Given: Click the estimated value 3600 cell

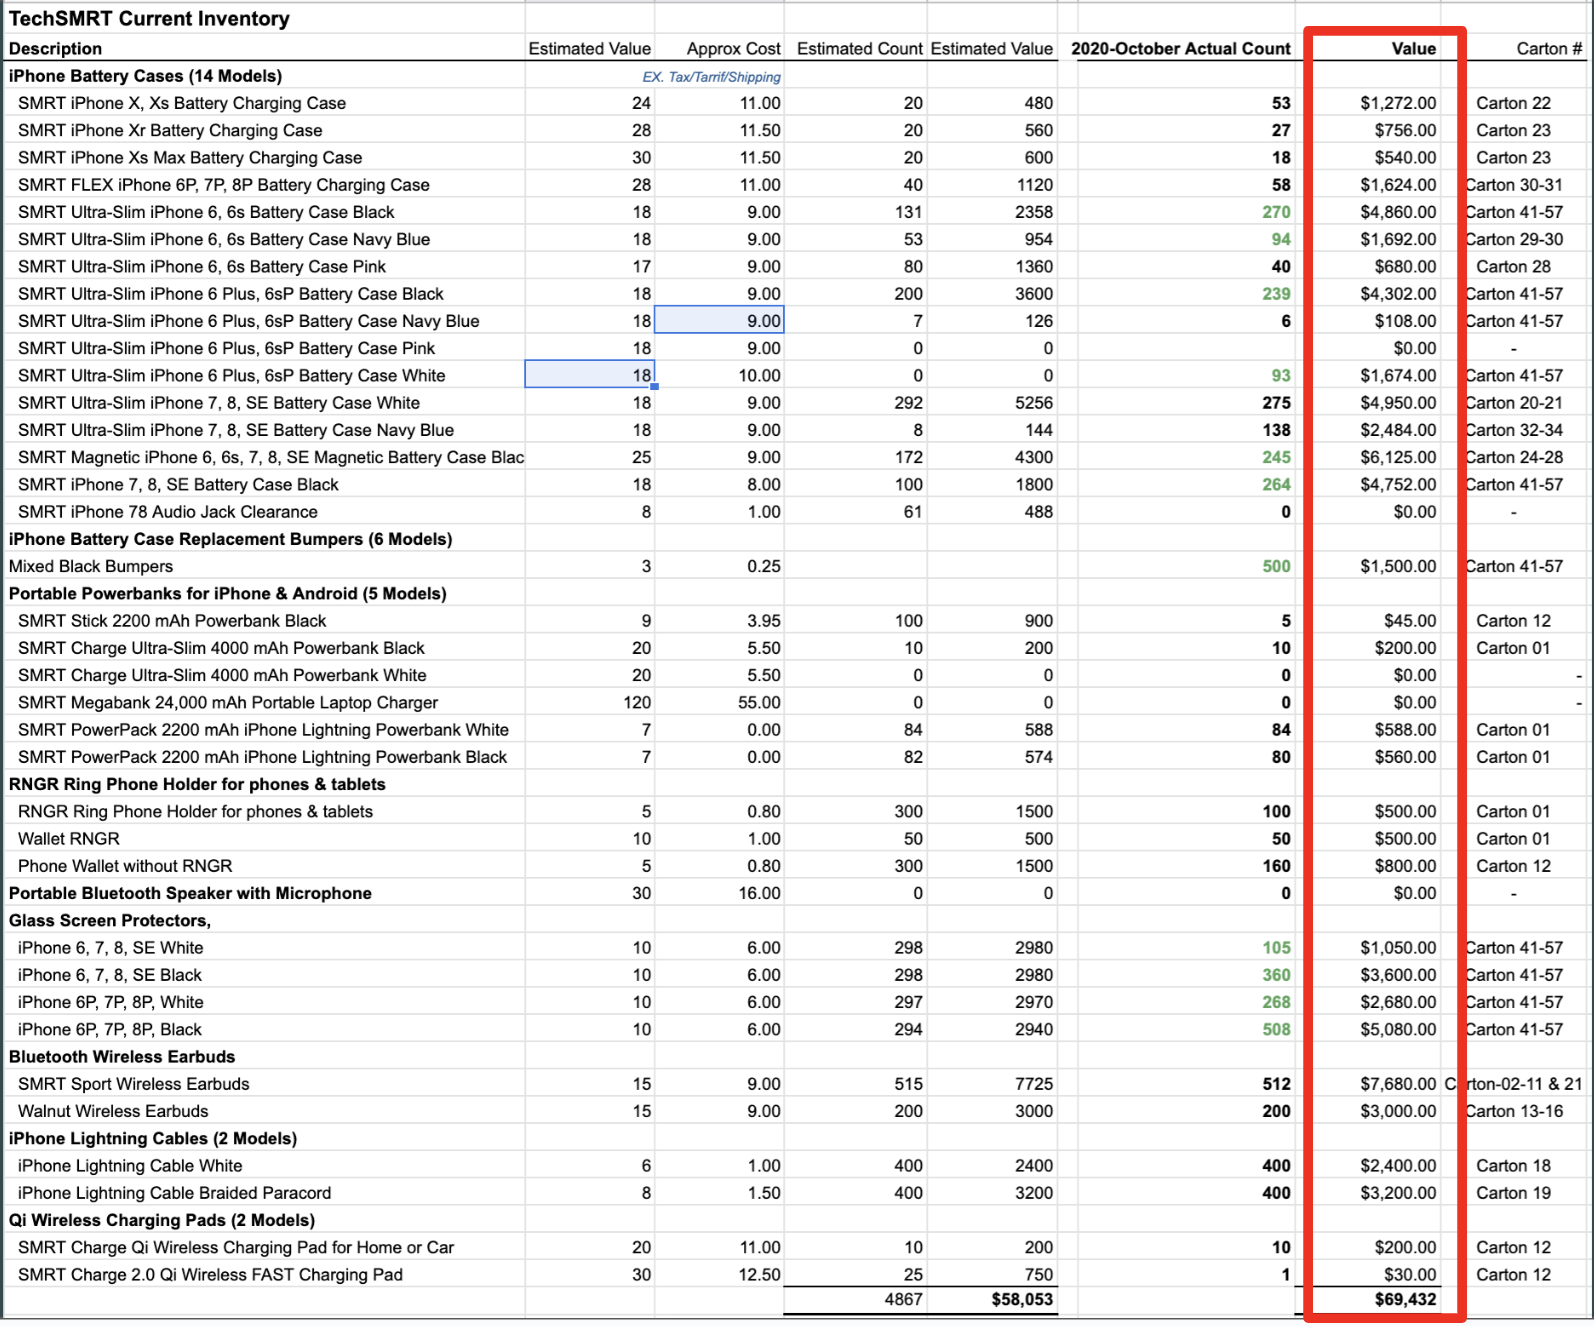Looking at the screenshot, I should (1033, 294).
